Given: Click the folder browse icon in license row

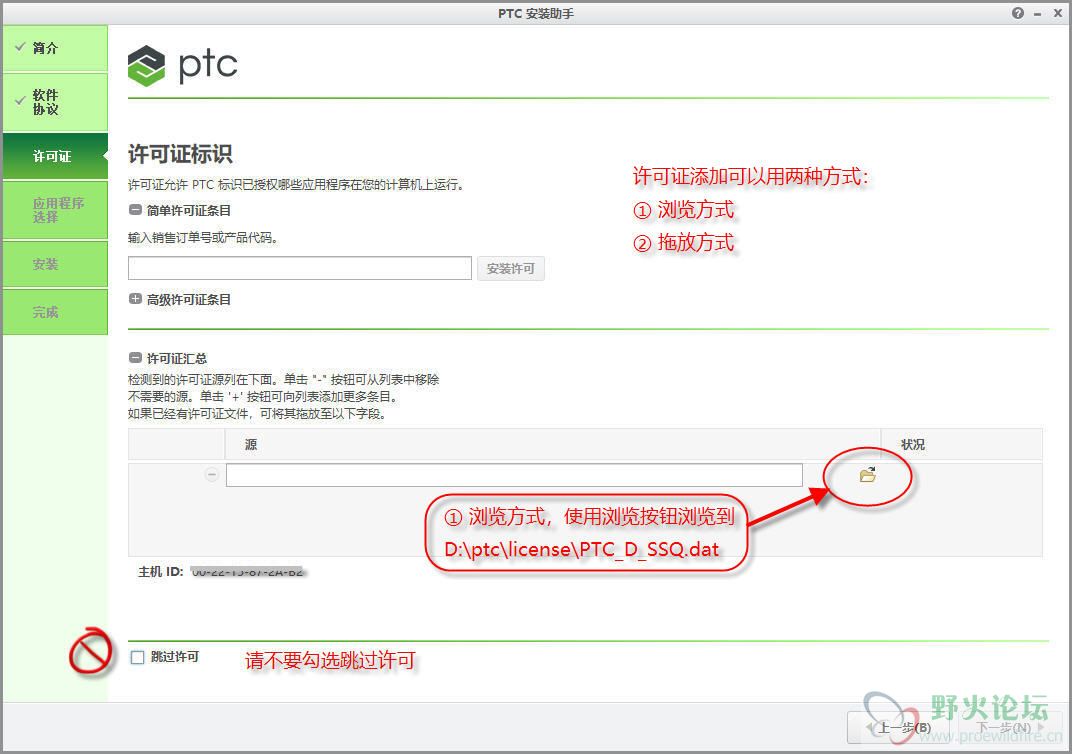Looking at the screenshot, I should tap(868, 474).
